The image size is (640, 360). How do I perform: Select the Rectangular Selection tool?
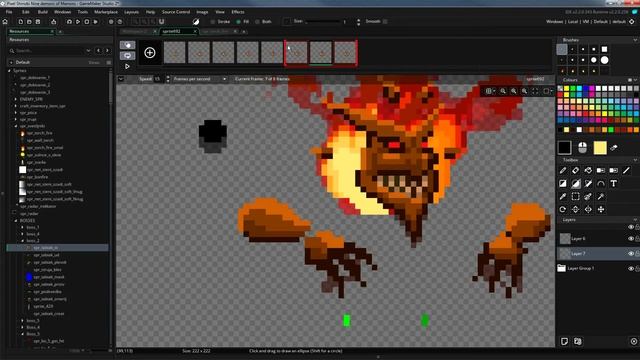576,196
